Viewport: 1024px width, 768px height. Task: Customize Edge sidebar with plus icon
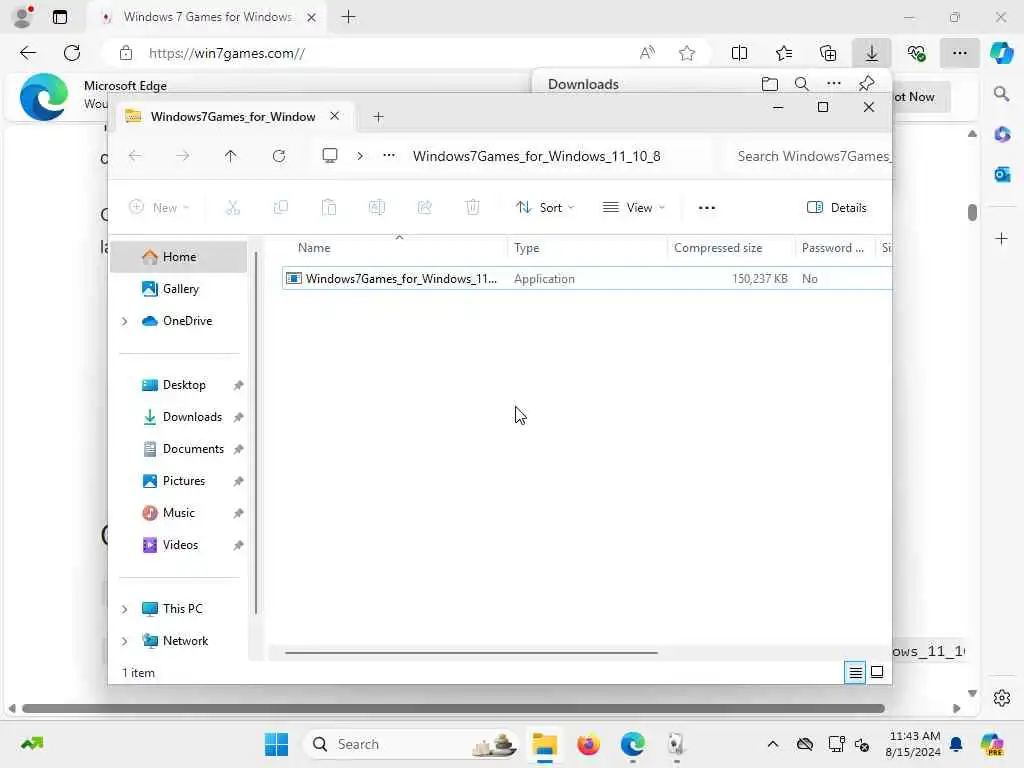[x=1002, y=238]
